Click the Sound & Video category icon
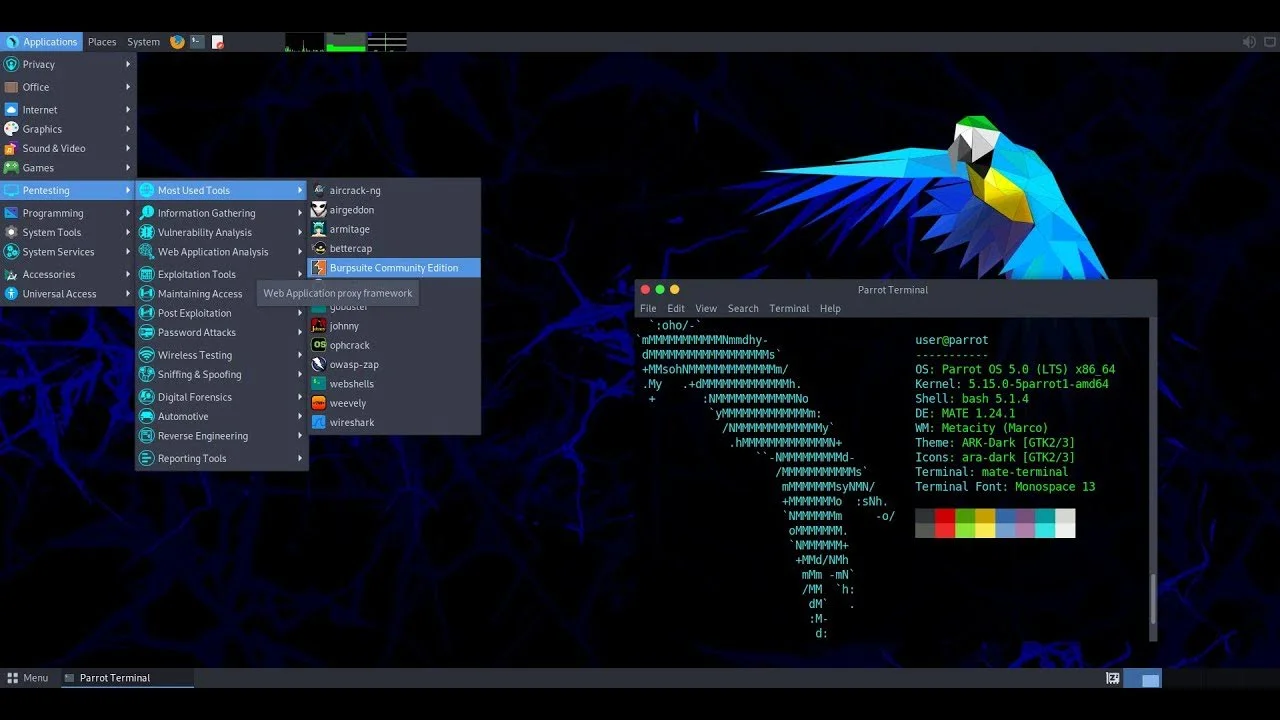Screen dimensions: 1280x720 [x=12, y=148]
